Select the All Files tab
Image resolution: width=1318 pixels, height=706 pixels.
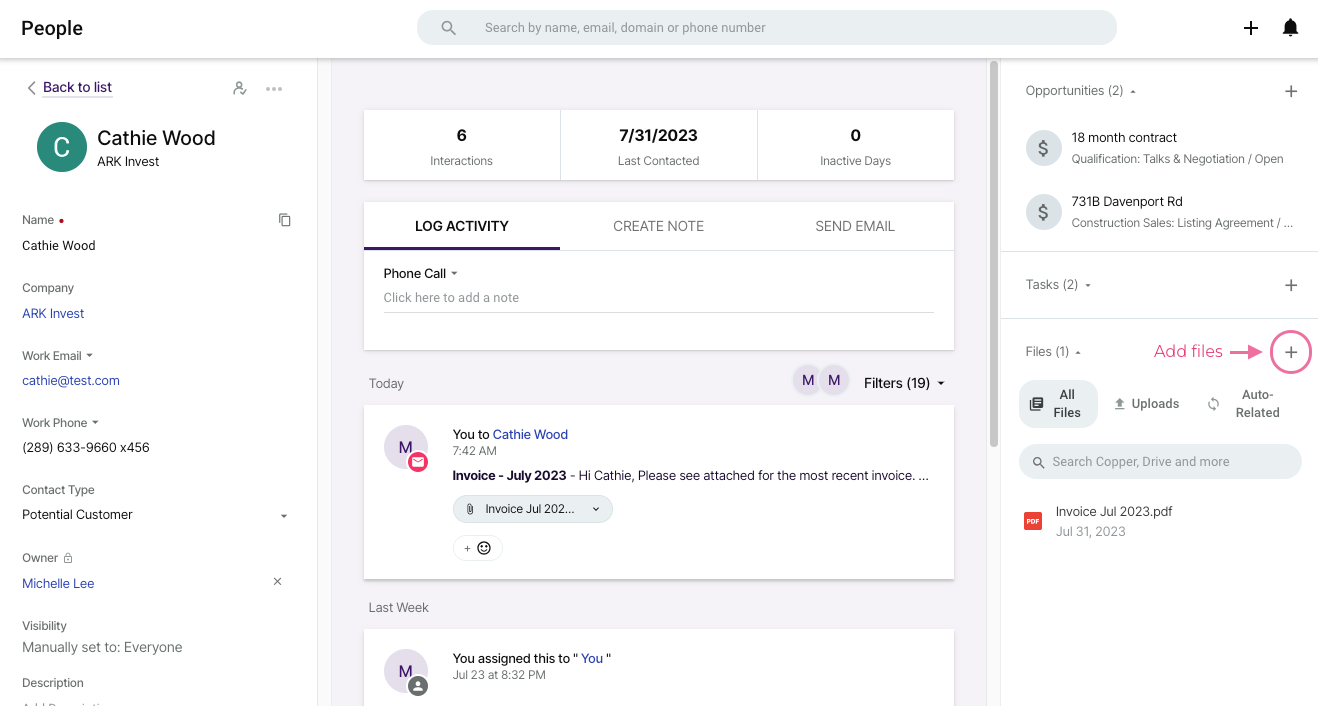(x=1058, y=404)
